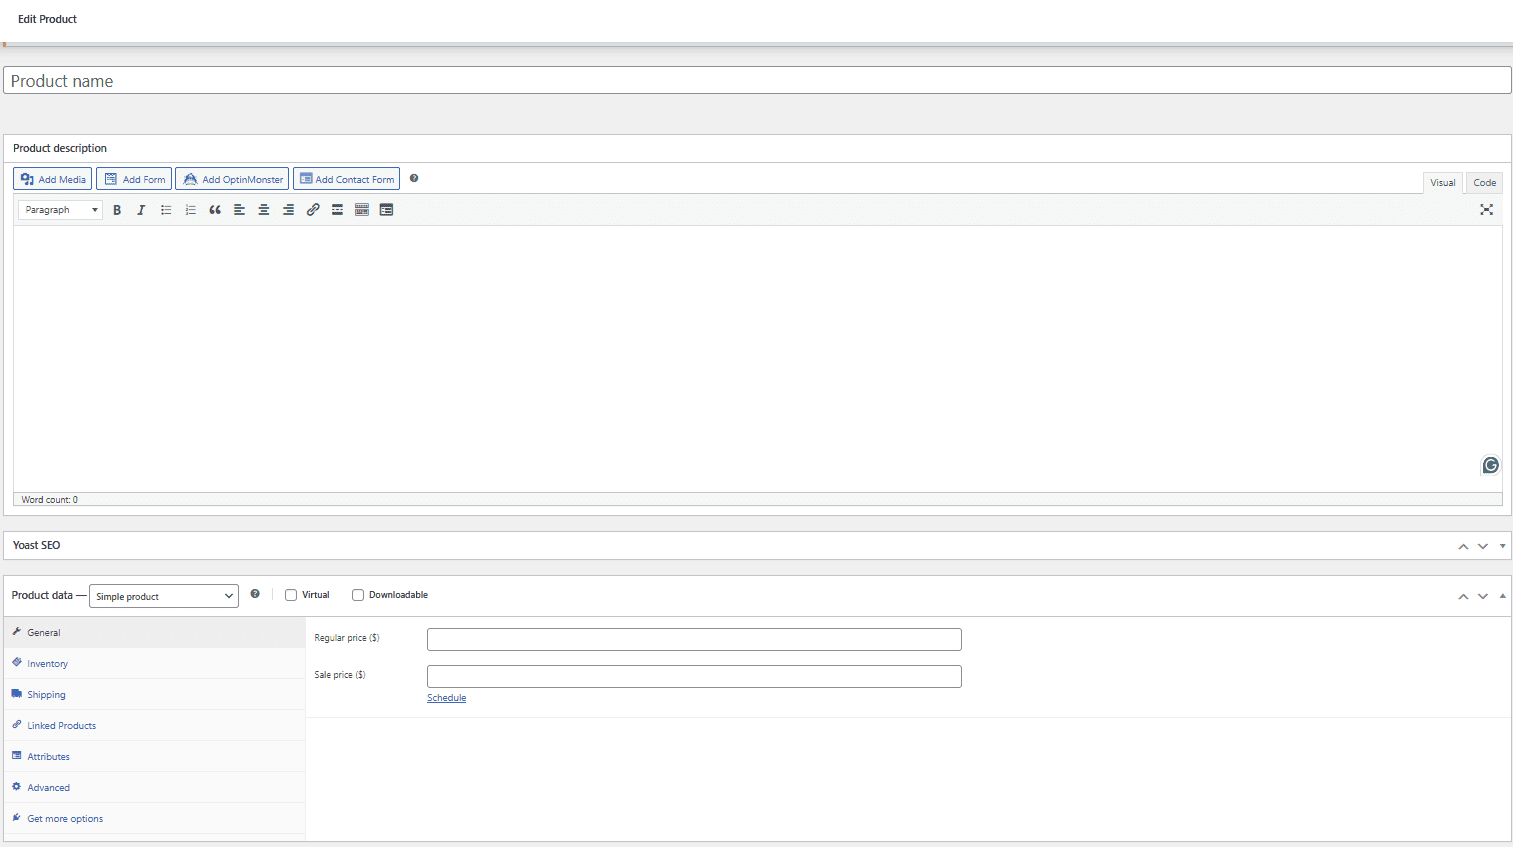The image size is (1513, 847).
Task: Switch to the Code editor tab
Action: click(x=1483, y=182)
